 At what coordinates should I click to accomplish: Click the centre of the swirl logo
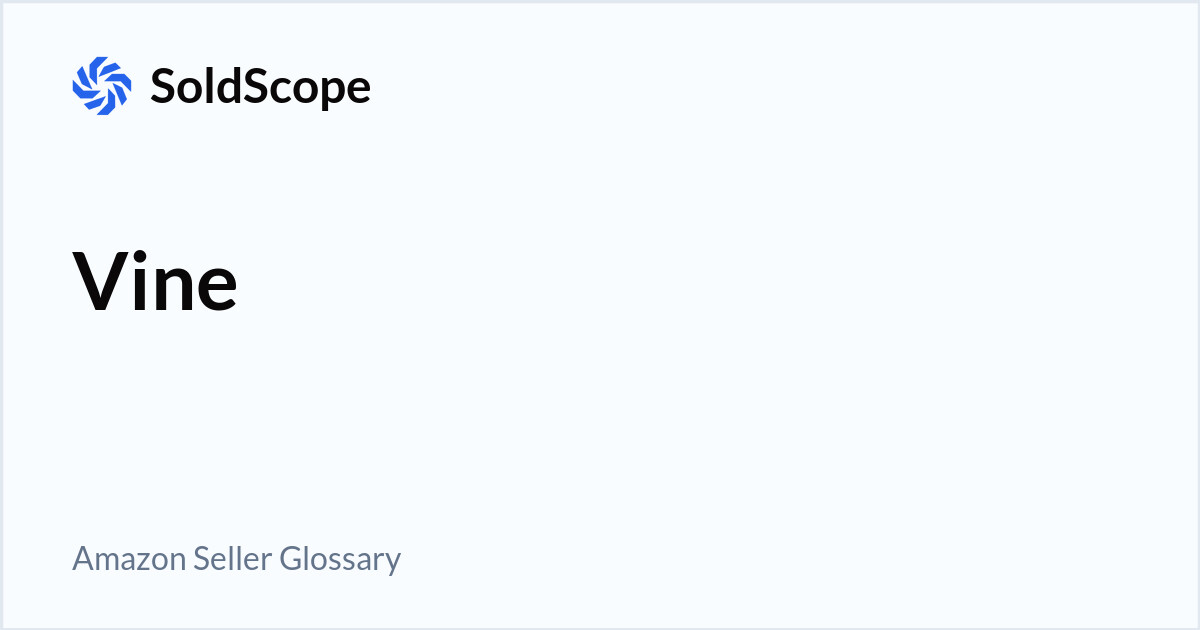[102, 86]
